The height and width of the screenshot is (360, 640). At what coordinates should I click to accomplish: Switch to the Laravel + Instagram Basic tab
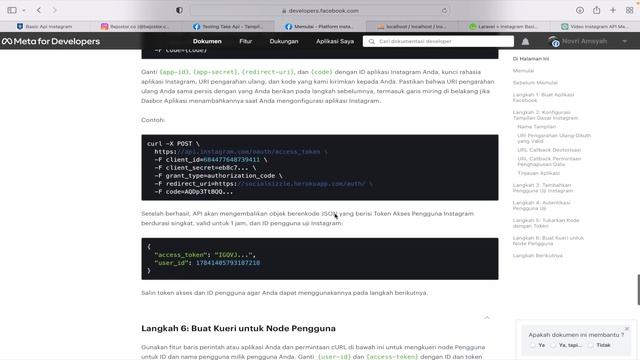pos(504,27)
